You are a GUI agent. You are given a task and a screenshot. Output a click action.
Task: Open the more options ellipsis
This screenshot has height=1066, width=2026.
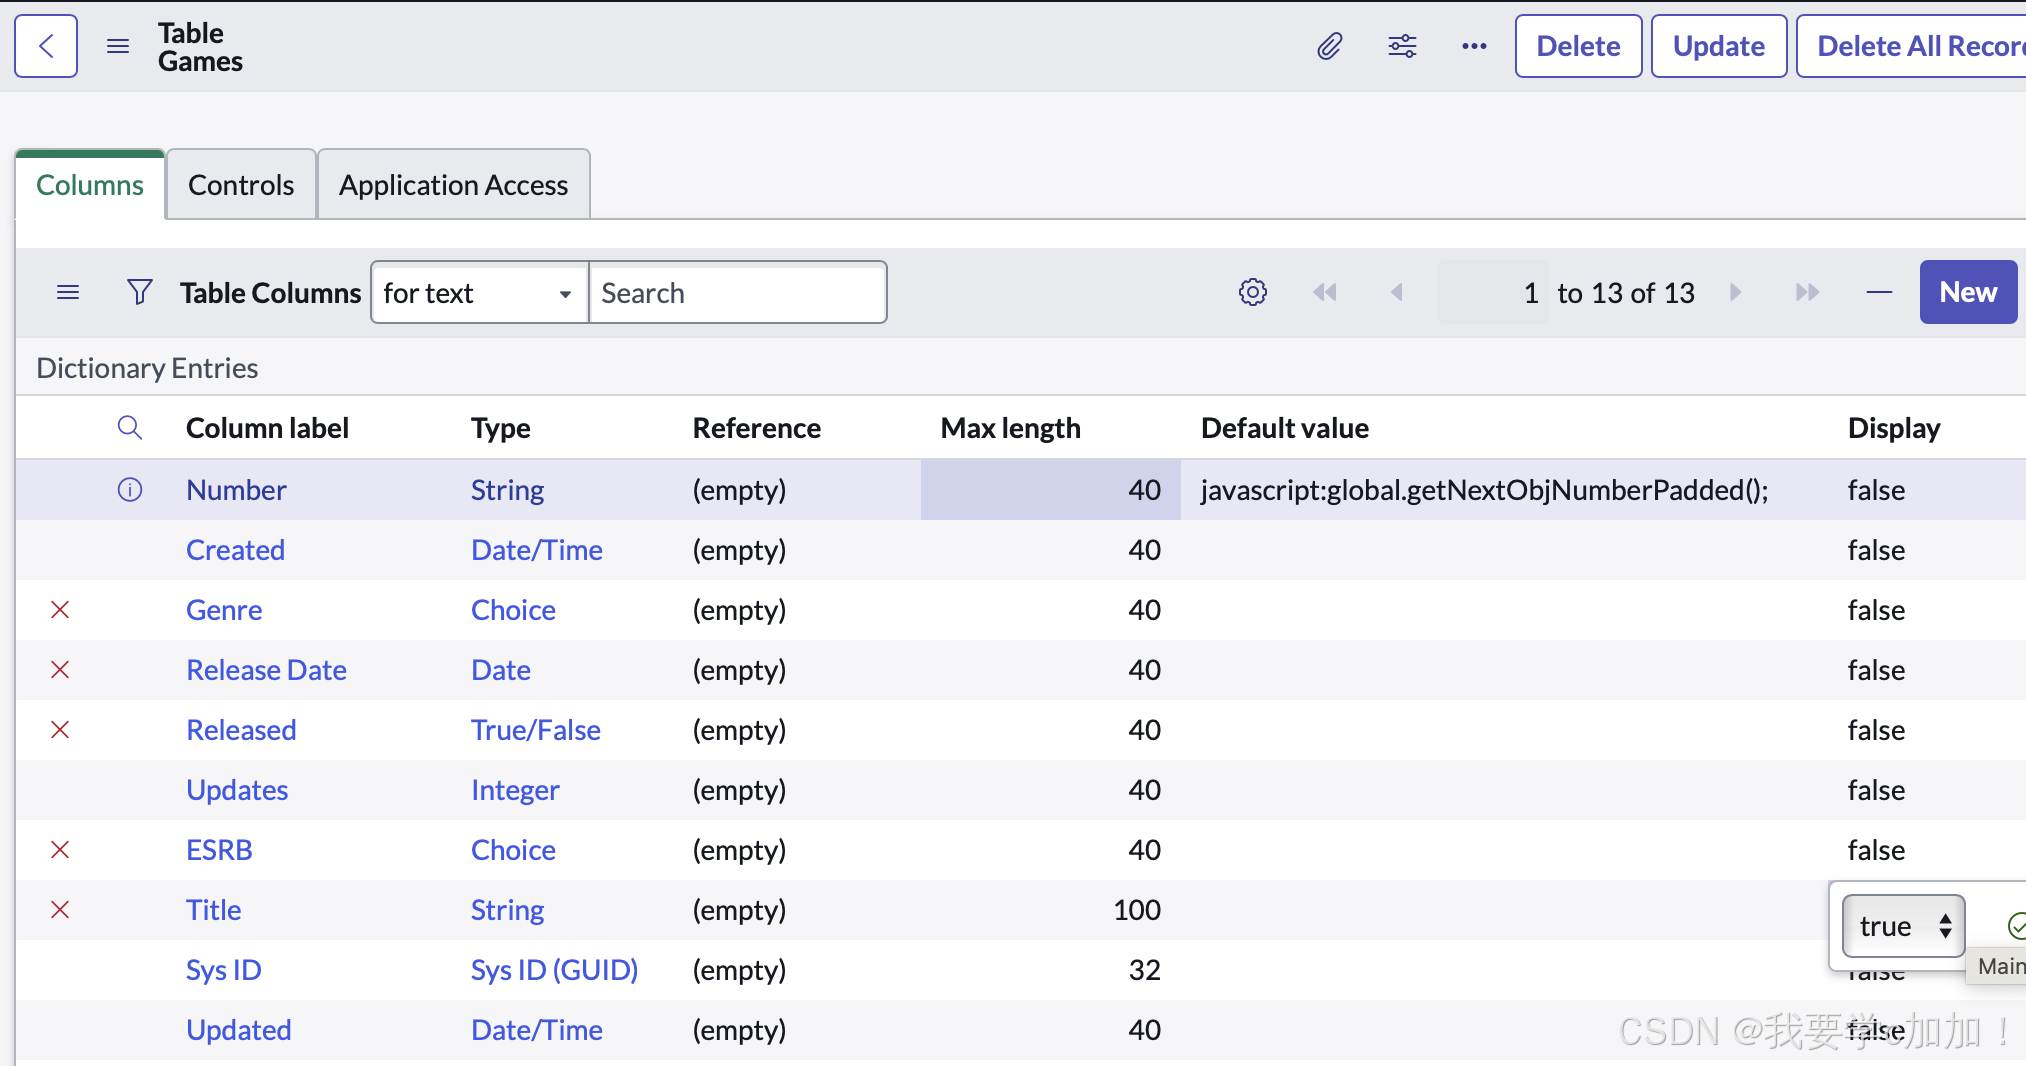[1474, 46]
